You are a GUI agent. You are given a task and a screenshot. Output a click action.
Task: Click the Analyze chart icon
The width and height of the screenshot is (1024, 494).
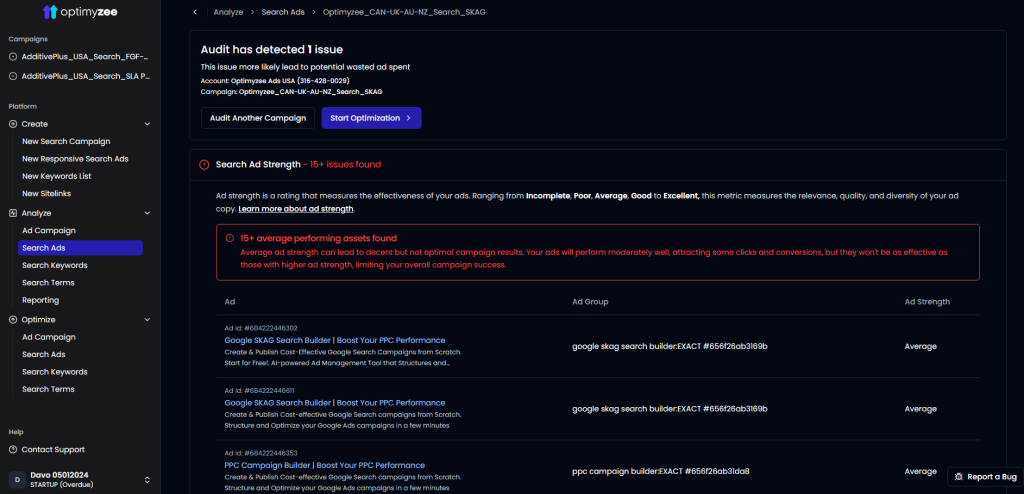[13, 213]
